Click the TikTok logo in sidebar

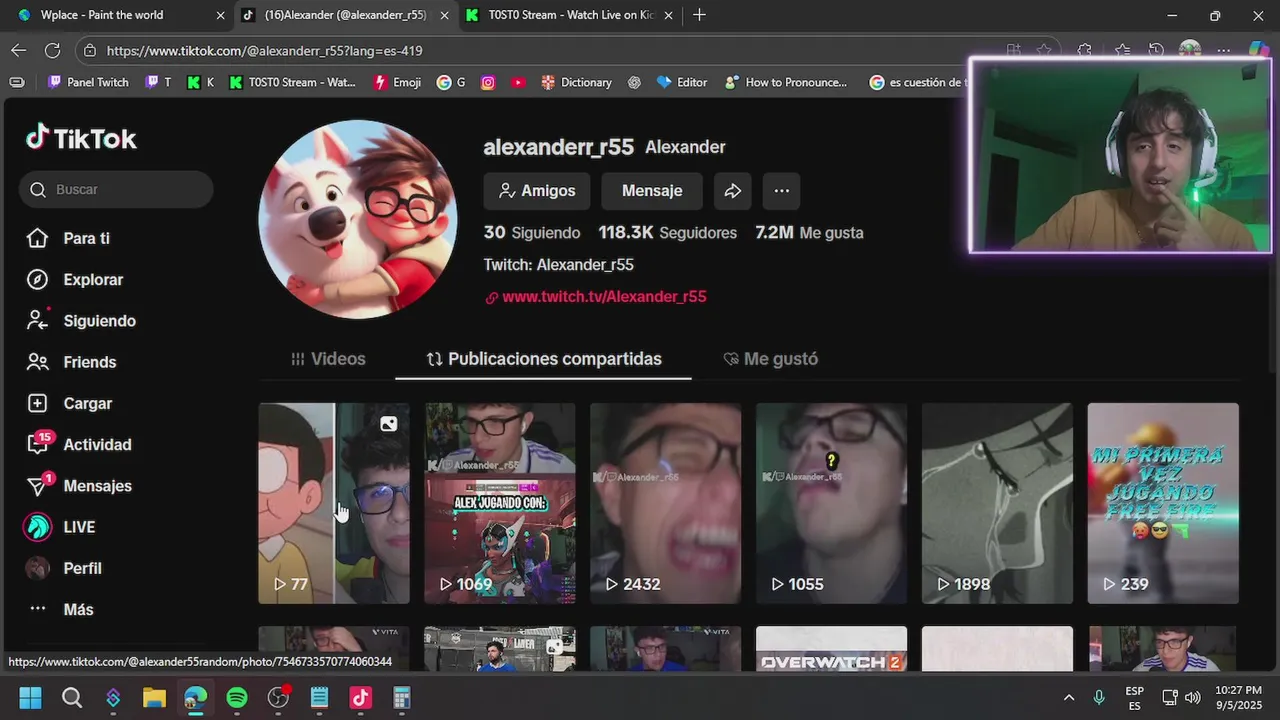click(81, 138)
